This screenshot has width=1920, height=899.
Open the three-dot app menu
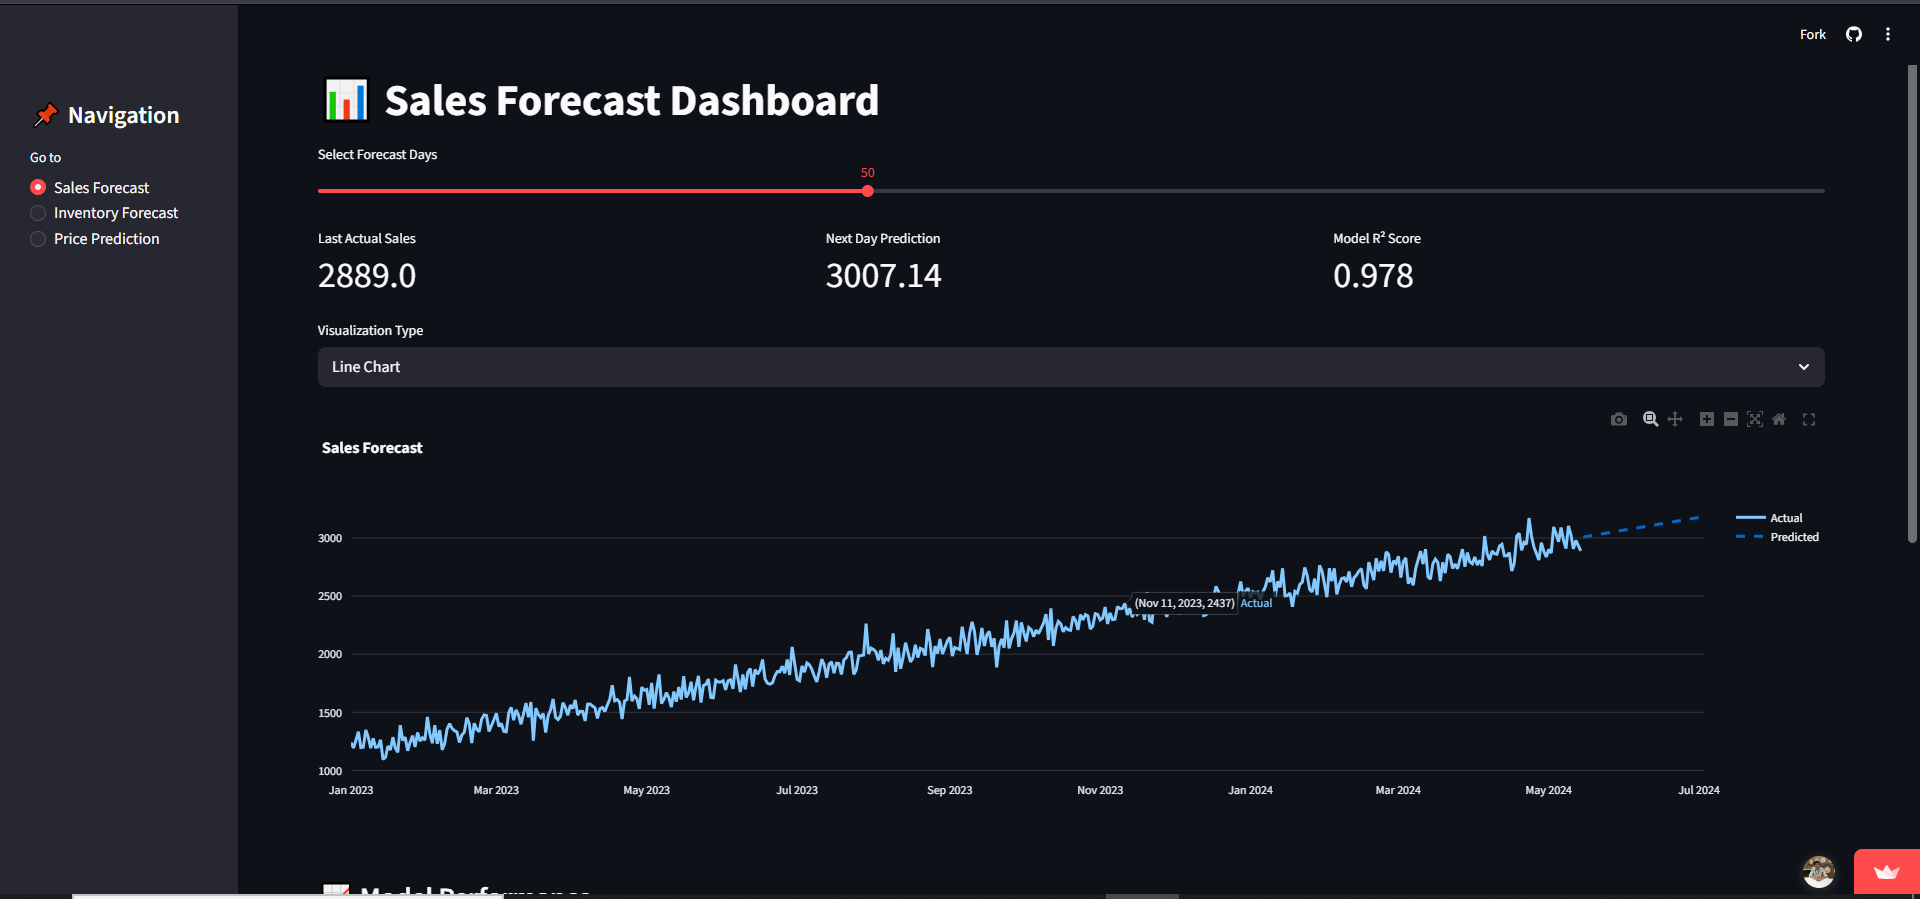pyautogui.click(x=1888, y=35)
